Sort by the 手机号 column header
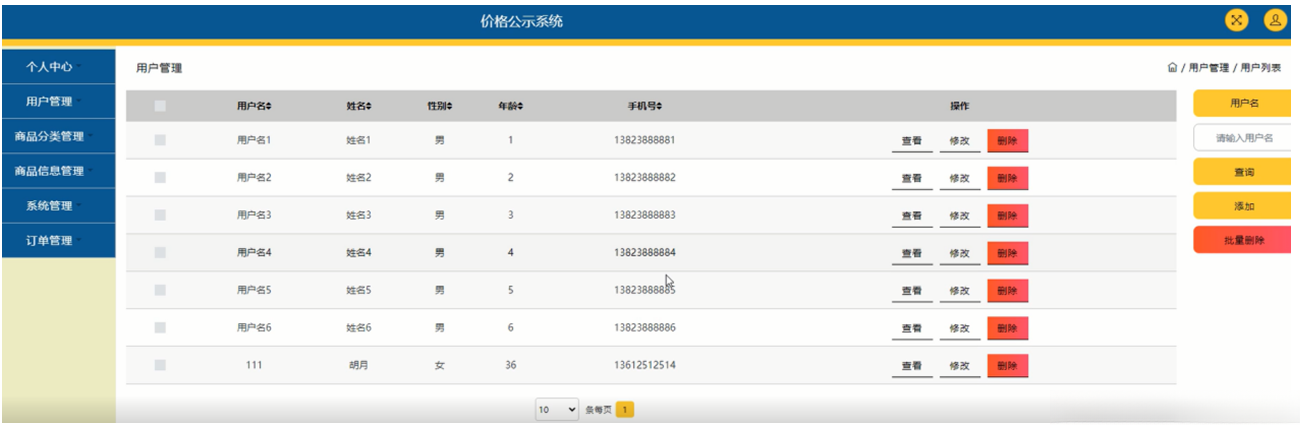Screen dimensions: 1300x425 point(645,106)
